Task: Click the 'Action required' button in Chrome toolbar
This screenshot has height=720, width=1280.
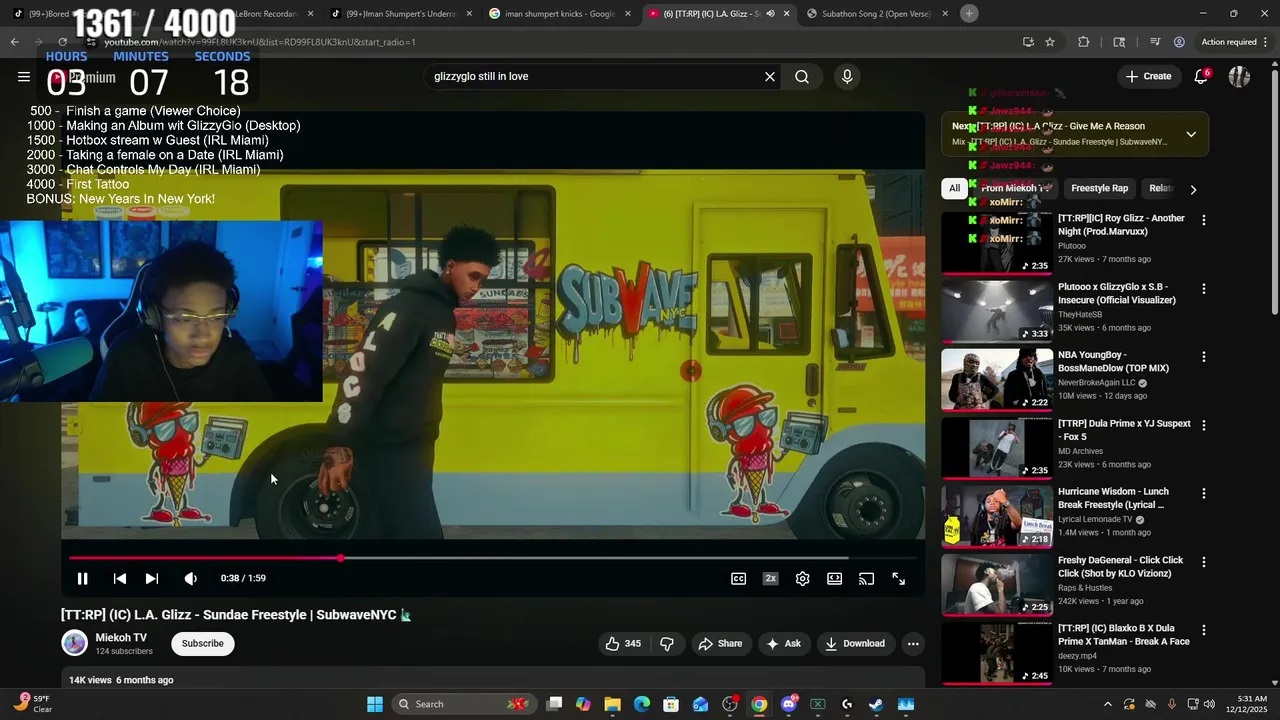Action: 1229,42
